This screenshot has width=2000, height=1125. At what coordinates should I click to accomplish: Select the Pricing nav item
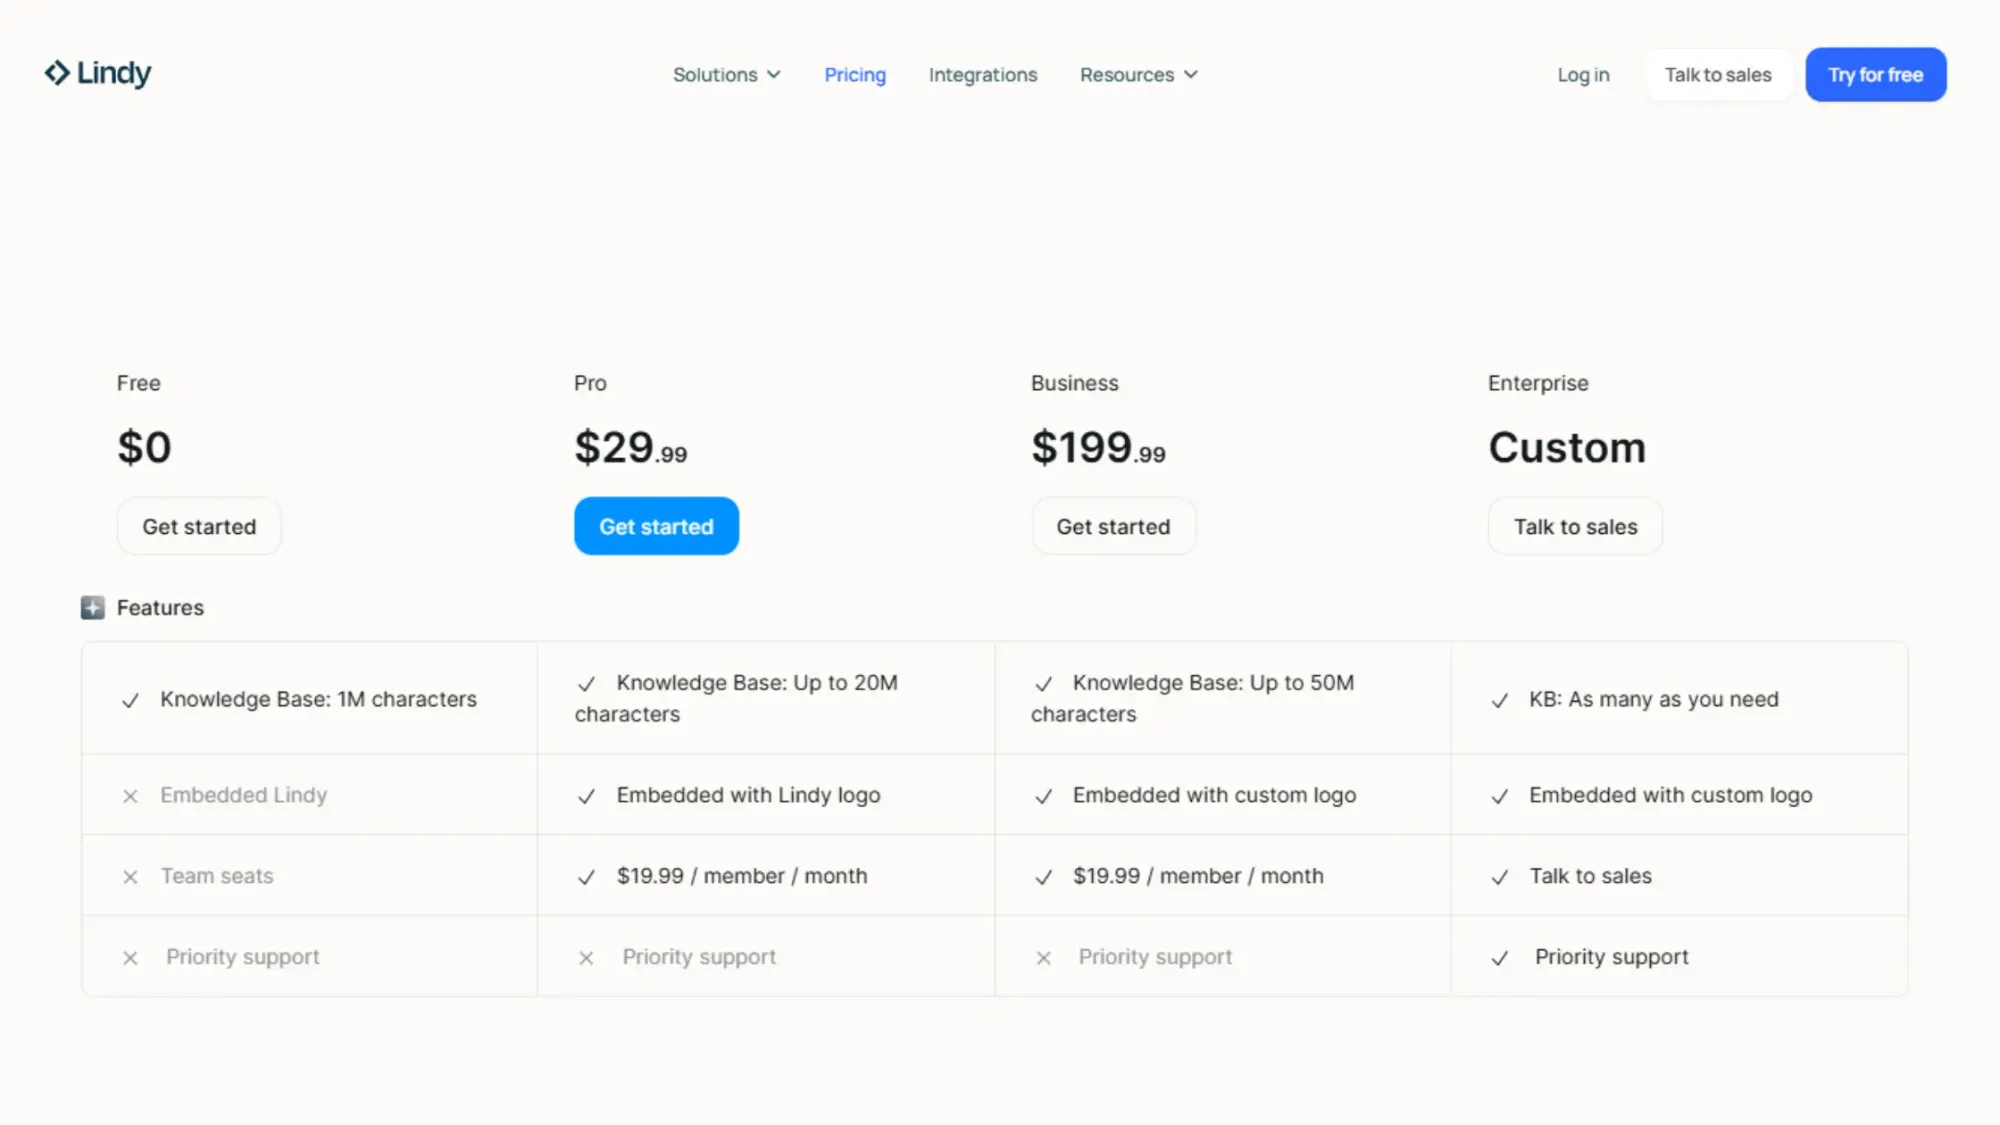point(855,74)
